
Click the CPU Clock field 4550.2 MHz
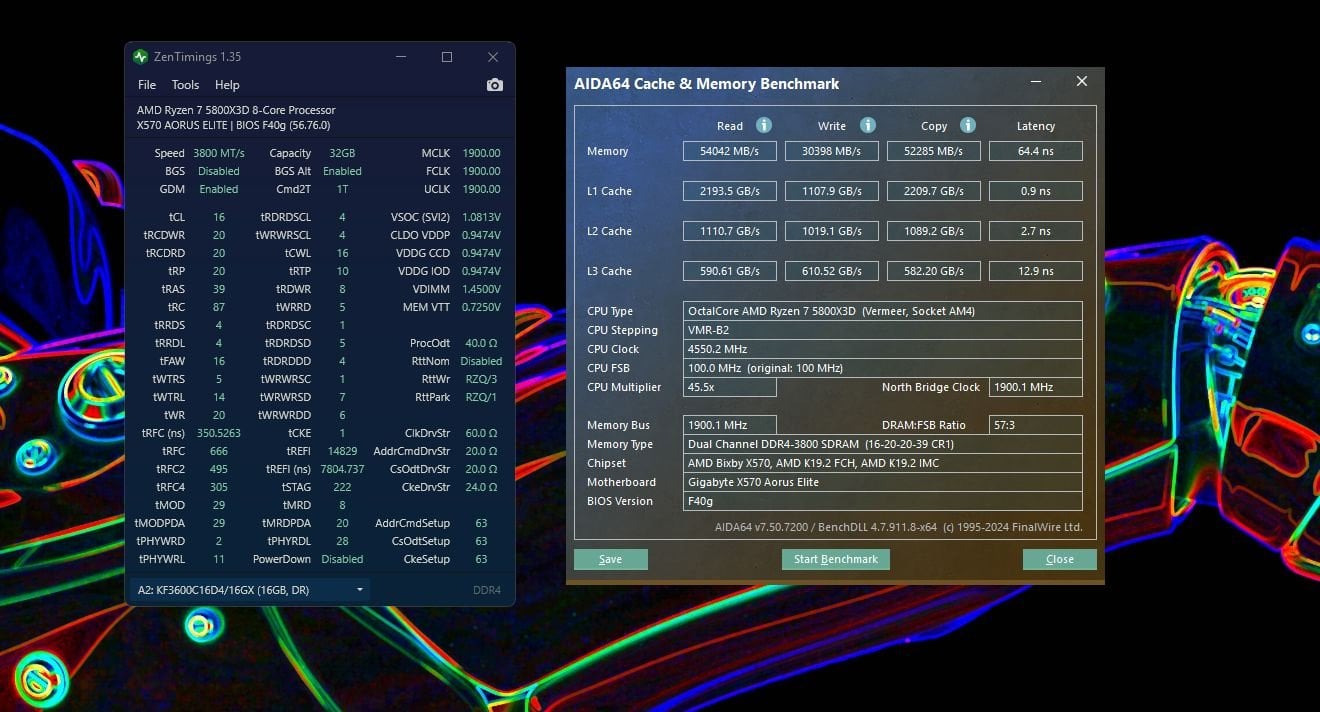[x=883, y=349]
